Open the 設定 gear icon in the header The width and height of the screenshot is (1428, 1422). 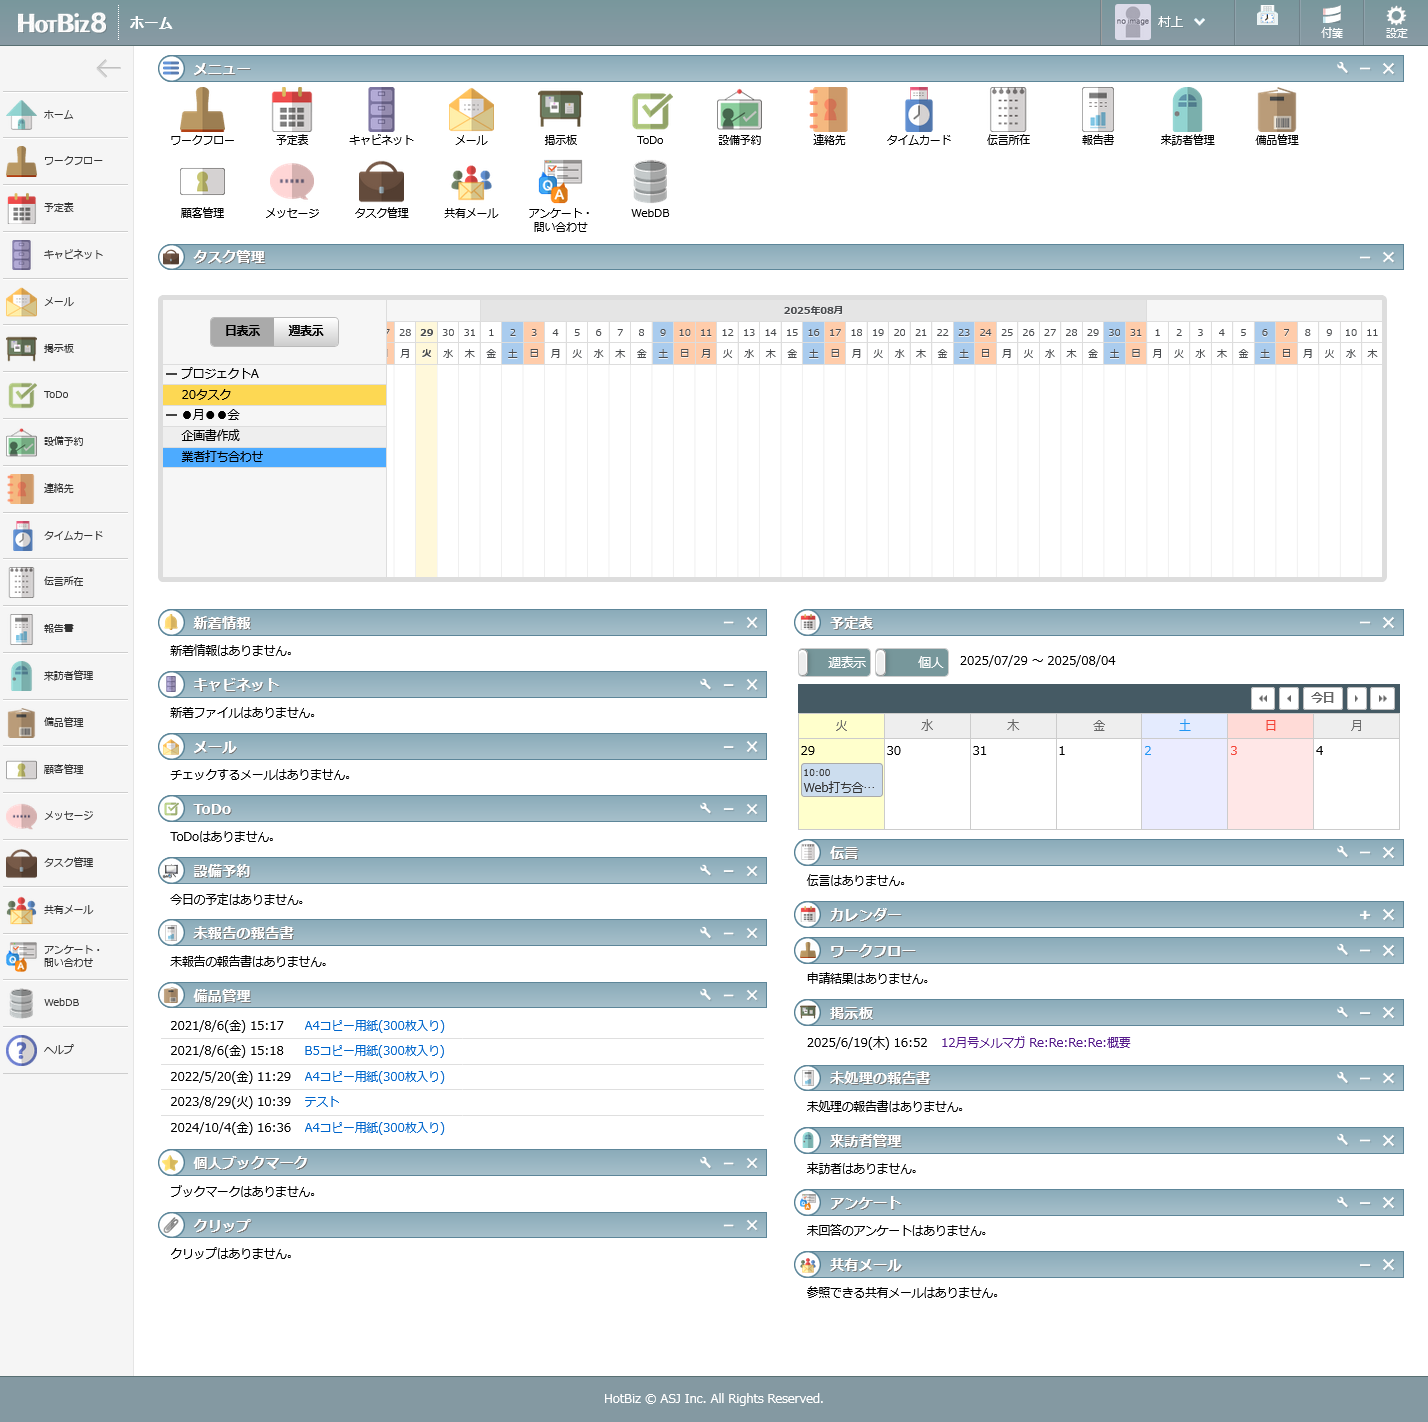(1396, 22)
